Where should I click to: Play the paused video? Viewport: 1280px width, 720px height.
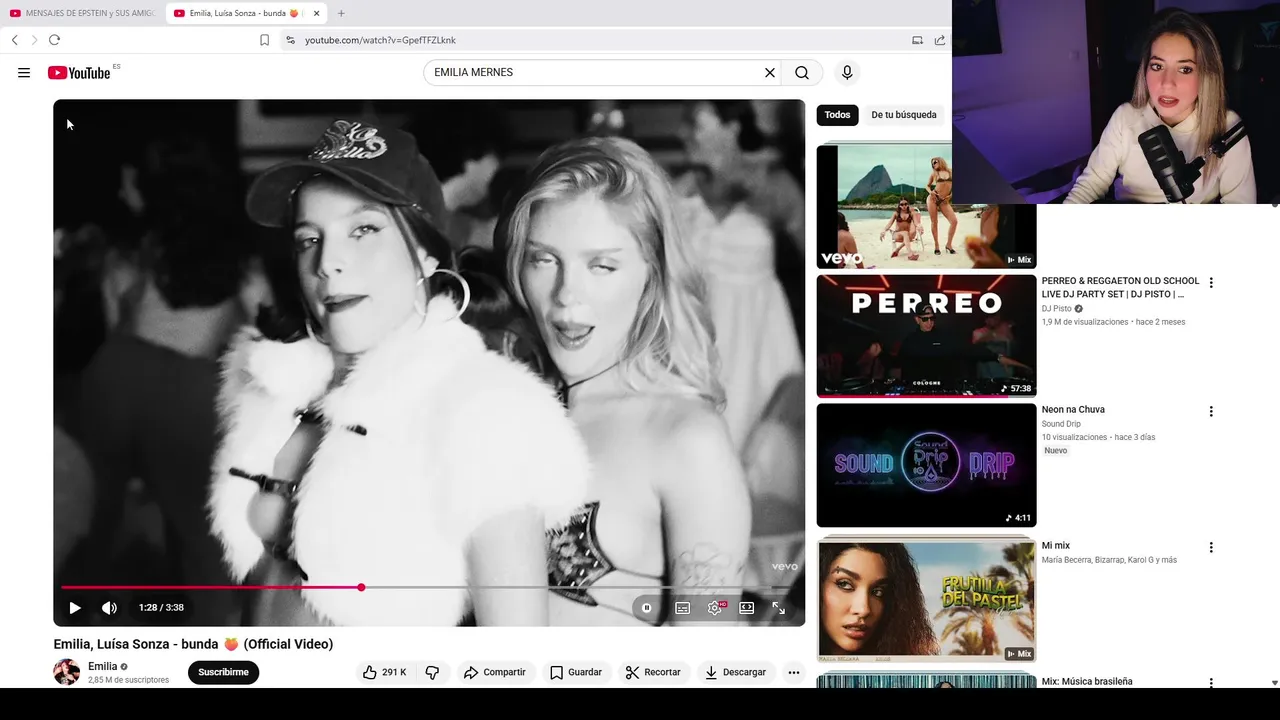(75, 607)
